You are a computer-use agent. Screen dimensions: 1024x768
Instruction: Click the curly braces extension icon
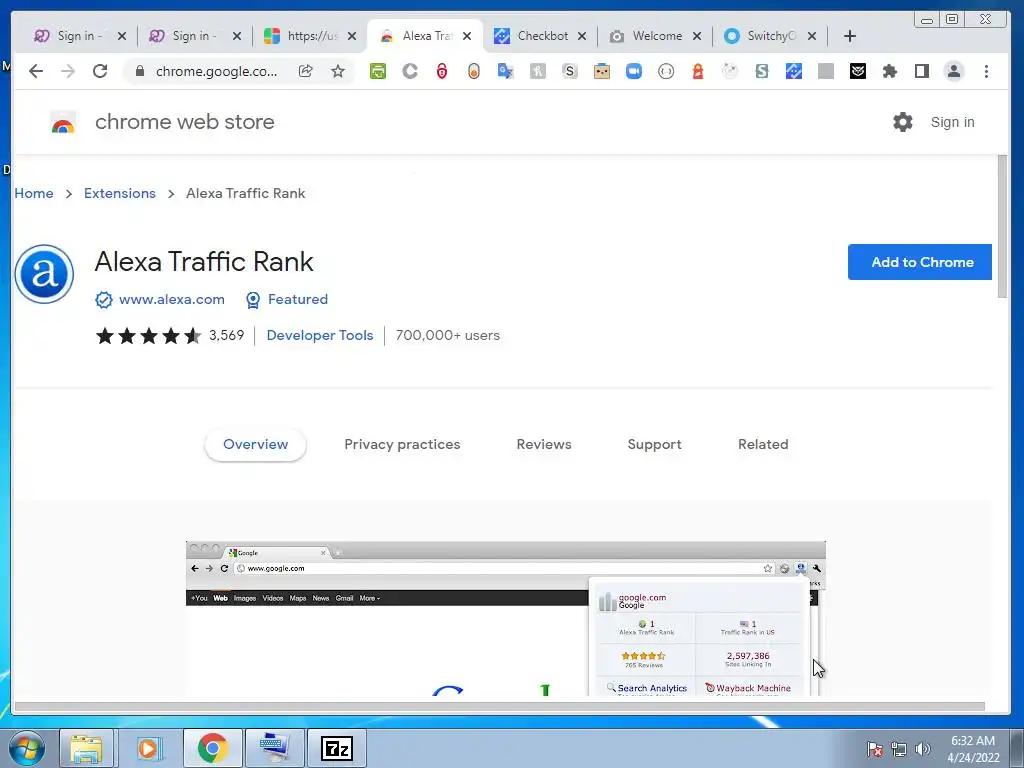click(665, 71)
